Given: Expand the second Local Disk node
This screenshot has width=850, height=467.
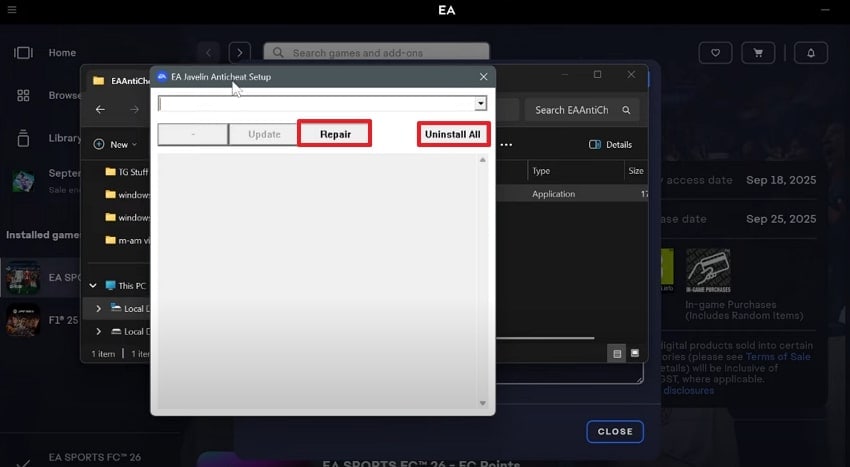Looking at the screenshot, I should (x=99, y=331).
